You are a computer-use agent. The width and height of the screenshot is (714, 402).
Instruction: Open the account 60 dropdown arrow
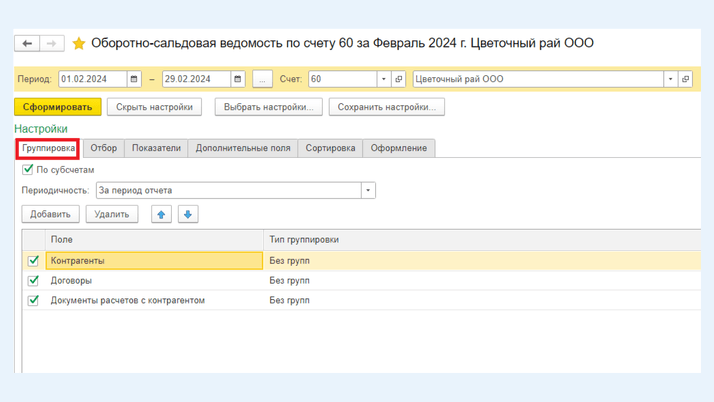click(x=384, y=79)
